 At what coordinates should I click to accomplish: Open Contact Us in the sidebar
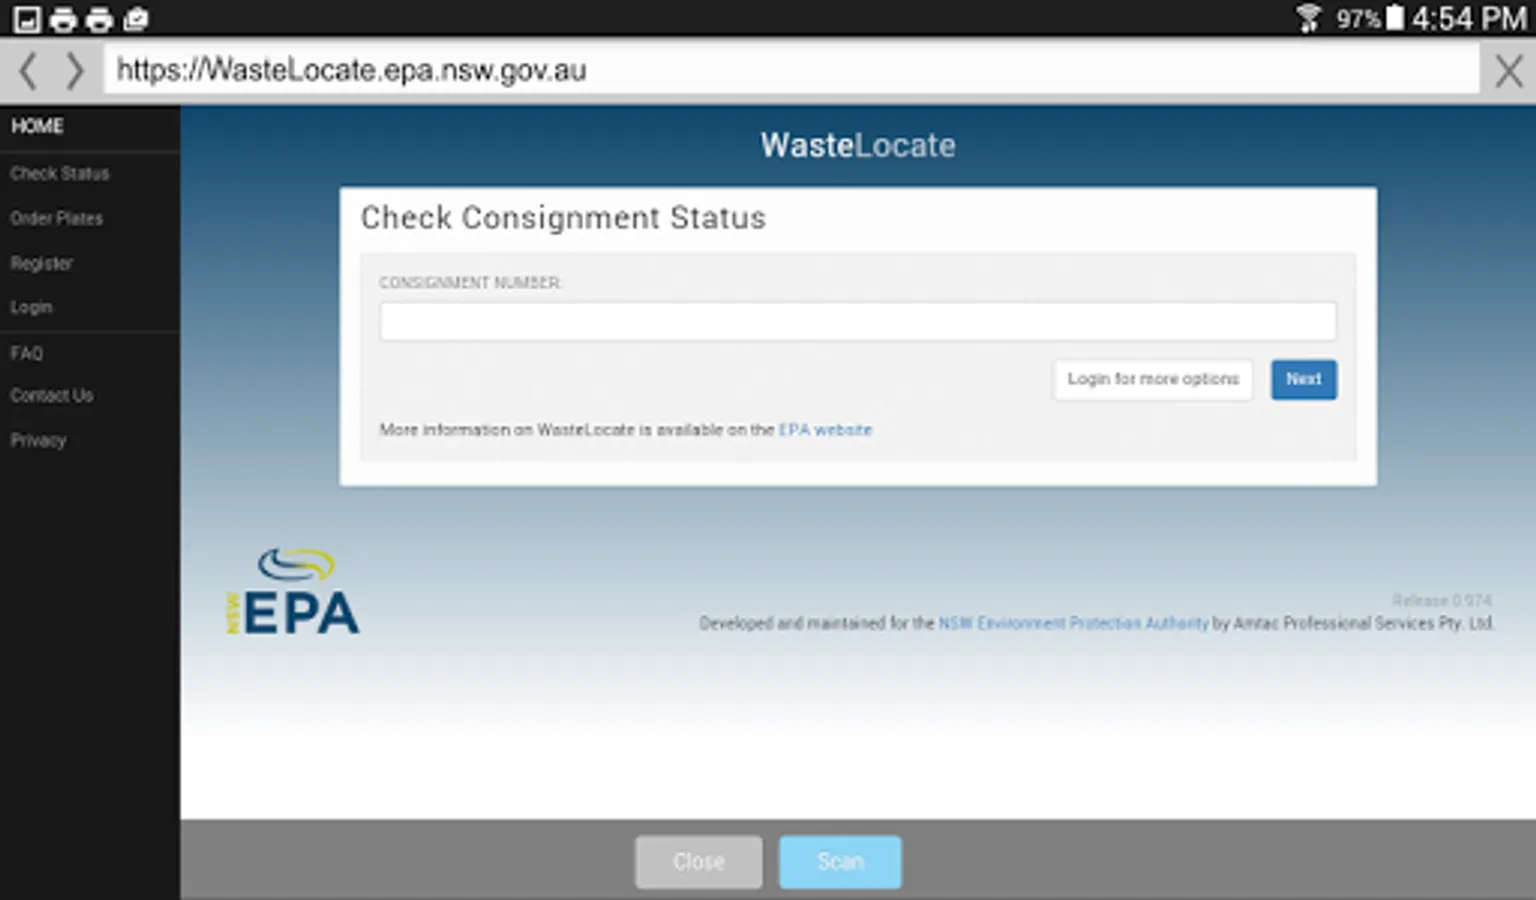click(51, 395)
